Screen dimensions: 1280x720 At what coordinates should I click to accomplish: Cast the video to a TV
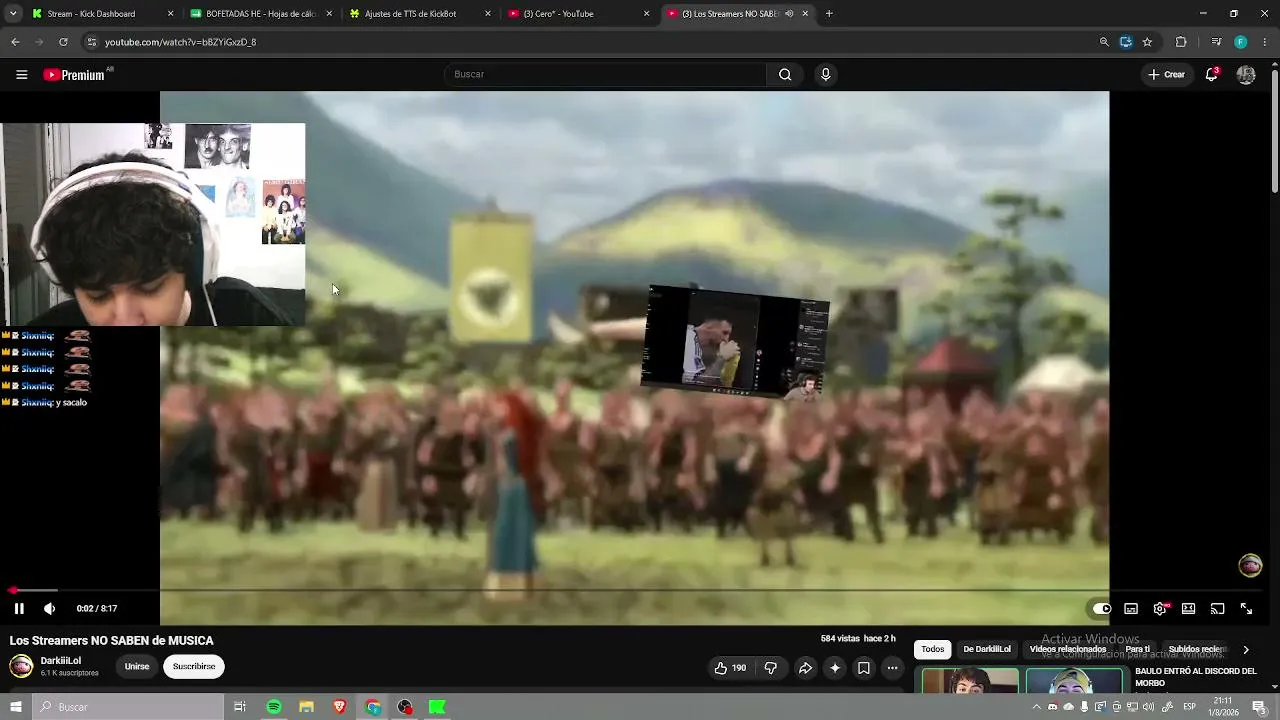click(1217, 608)
